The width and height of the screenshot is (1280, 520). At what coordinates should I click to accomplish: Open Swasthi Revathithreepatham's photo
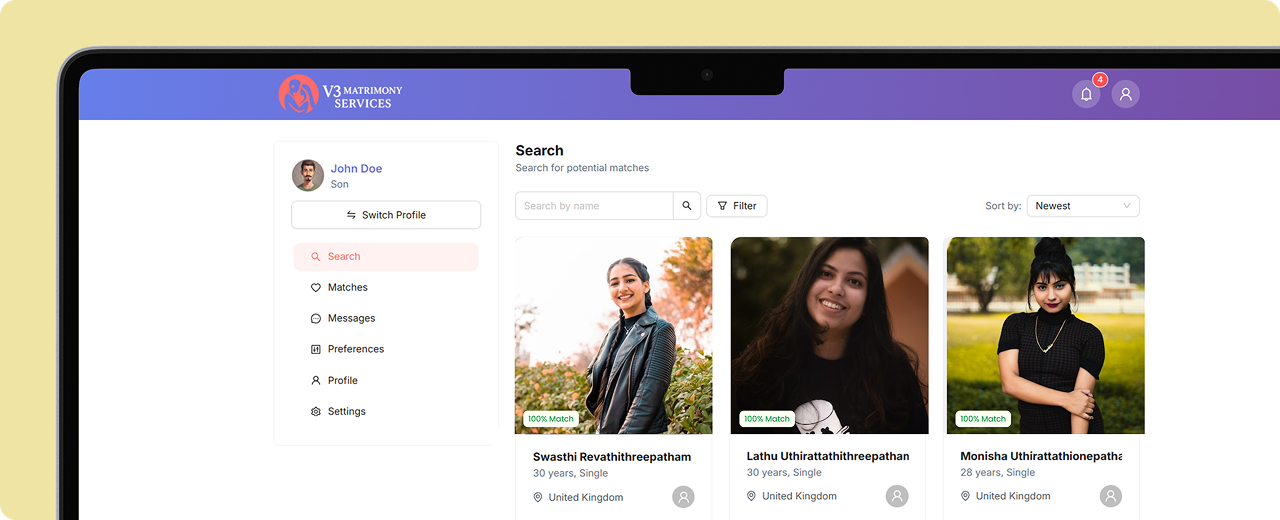(614, 335)
